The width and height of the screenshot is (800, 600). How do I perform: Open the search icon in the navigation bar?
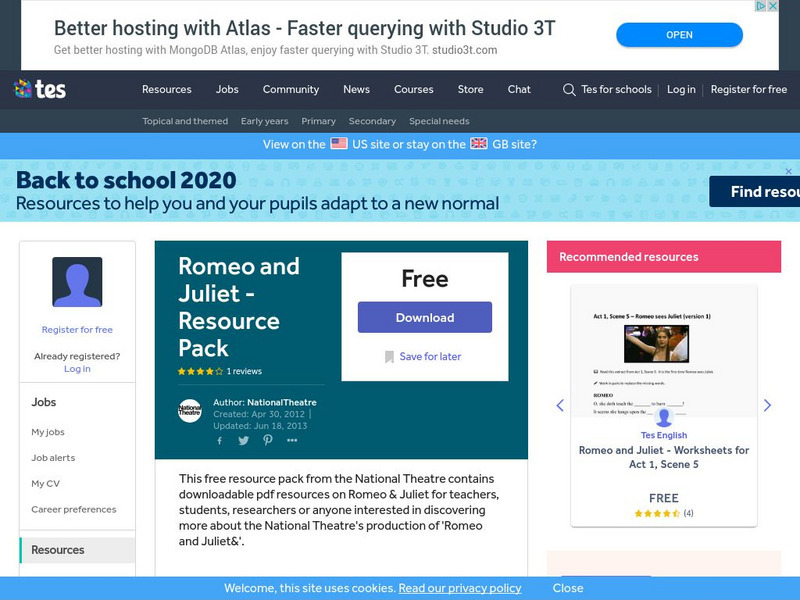point(566,89)
